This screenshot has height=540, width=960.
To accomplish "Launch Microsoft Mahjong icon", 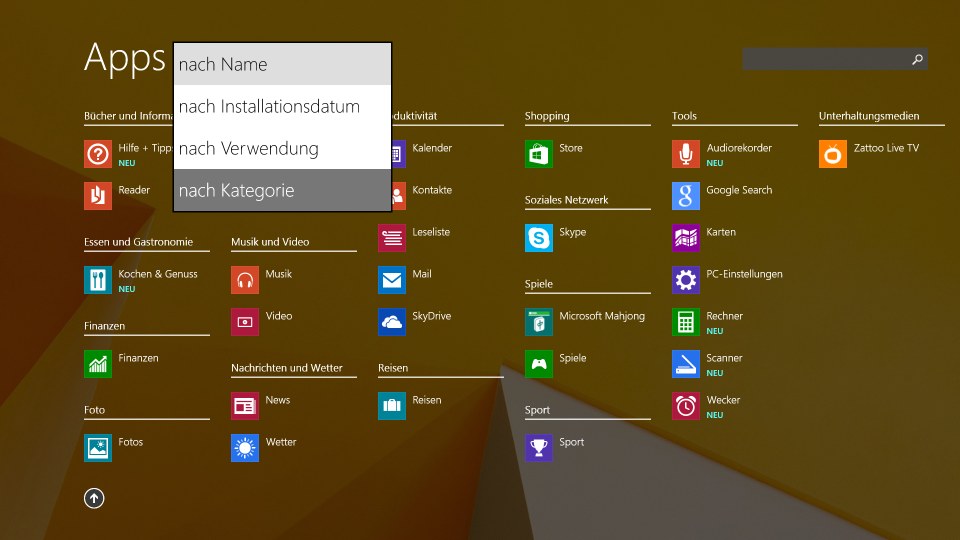I will click(x=539, y=322).
